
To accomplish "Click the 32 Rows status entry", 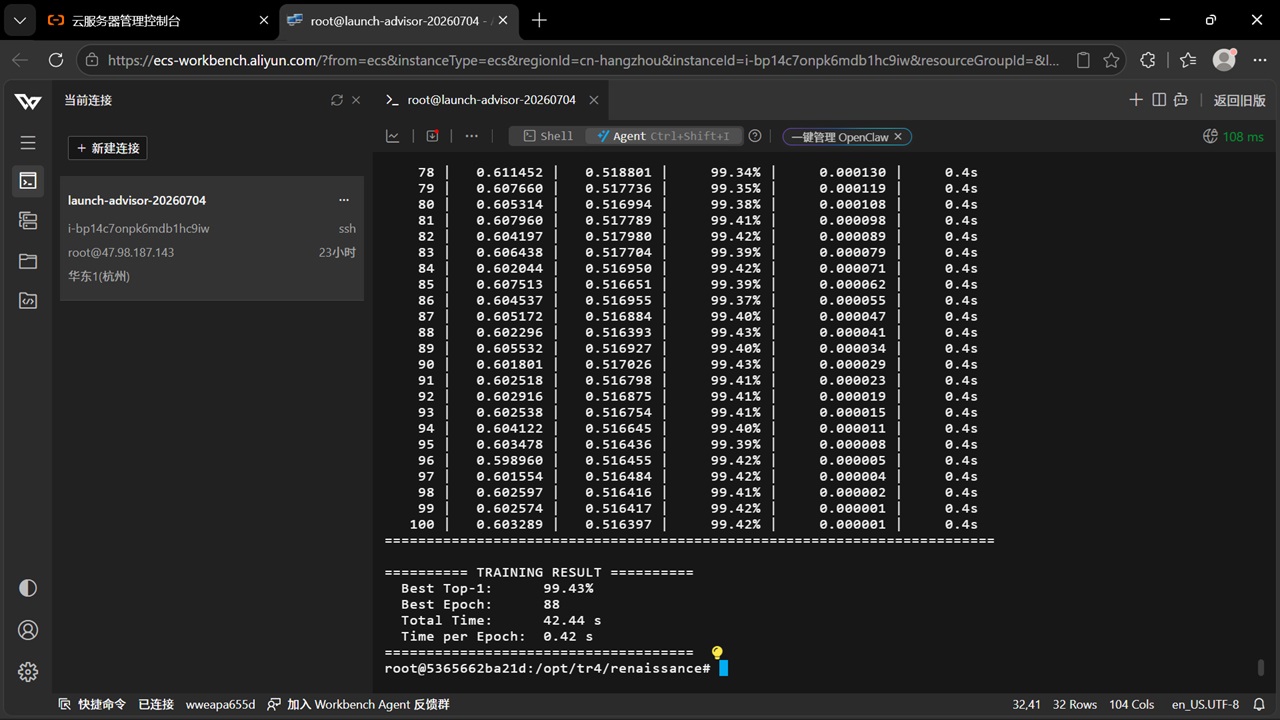I will point(1075,704).
